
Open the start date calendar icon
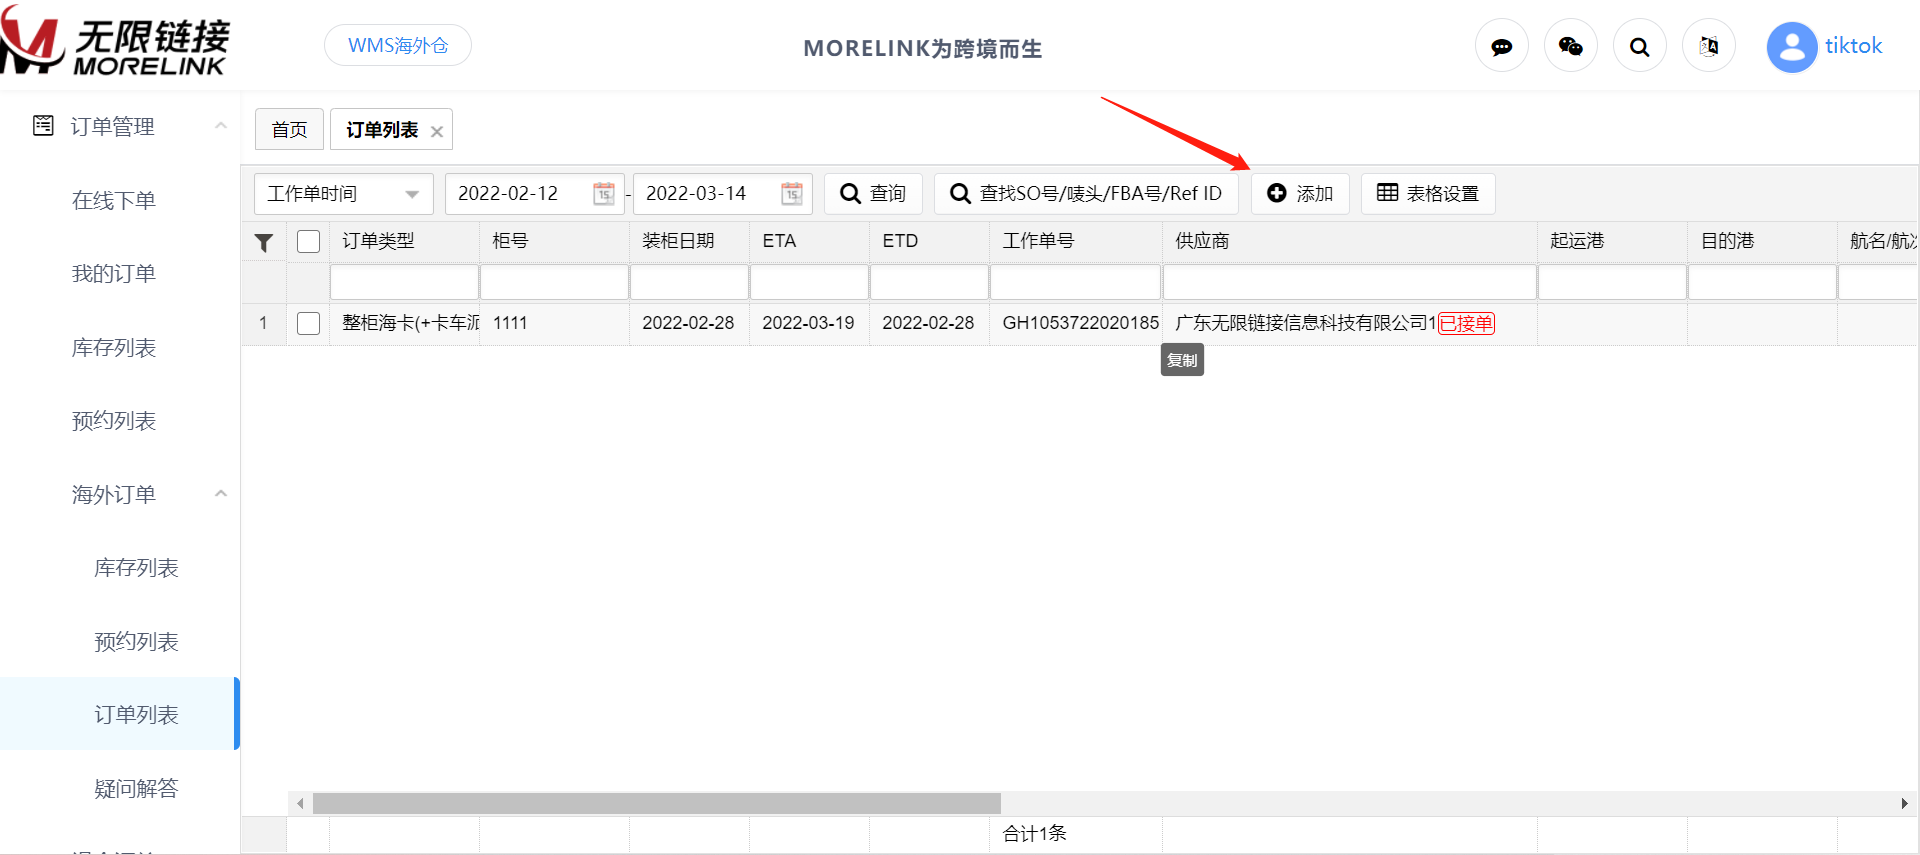pos(604,194)
